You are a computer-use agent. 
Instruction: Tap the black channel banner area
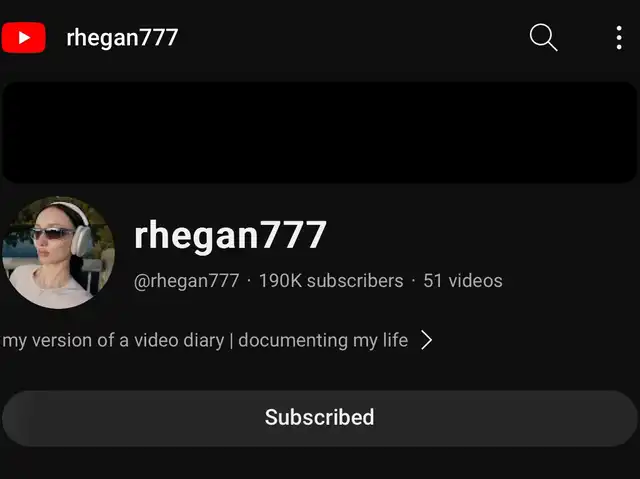click(x=320, y=132)
